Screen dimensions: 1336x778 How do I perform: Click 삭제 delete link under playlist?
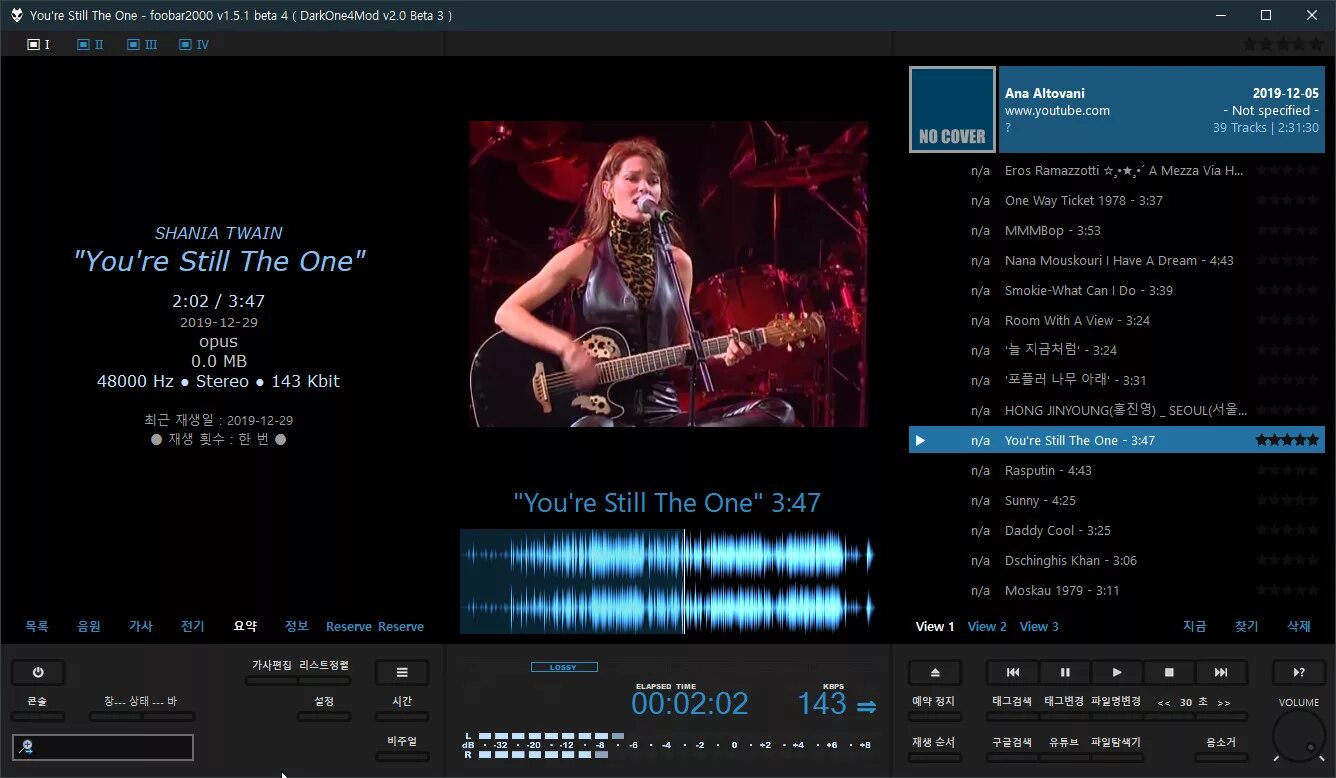point(1299,626)
